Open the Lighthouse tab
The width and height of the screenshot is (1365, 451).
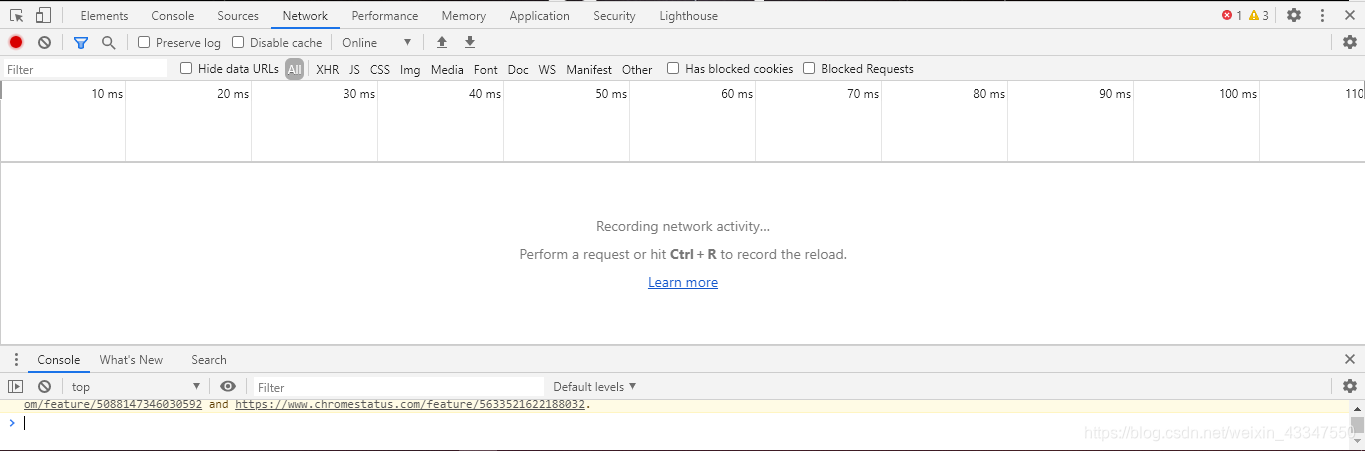pyautogui.click(x=688, y=15)
